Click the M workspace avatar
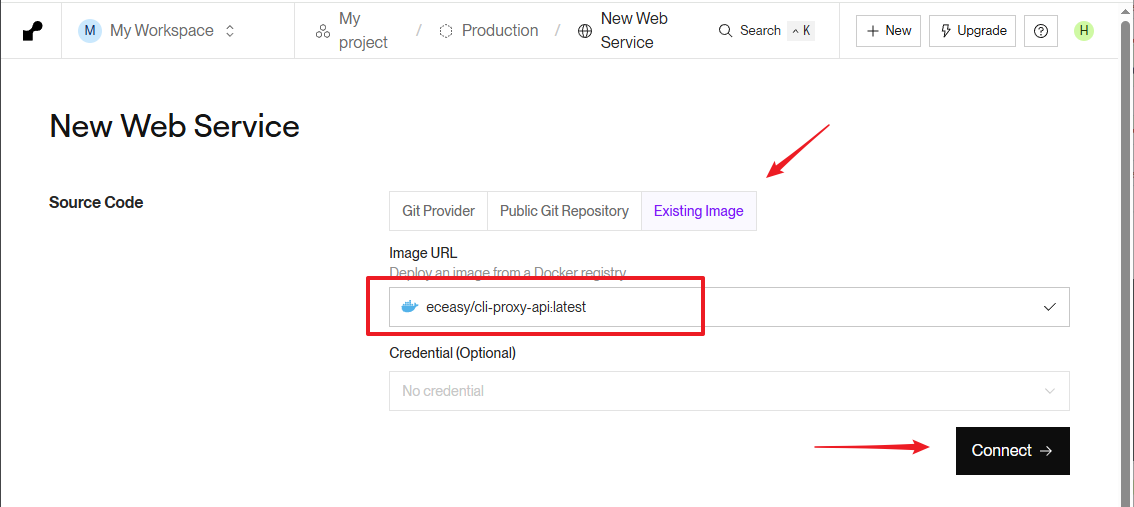 point(90,31)
